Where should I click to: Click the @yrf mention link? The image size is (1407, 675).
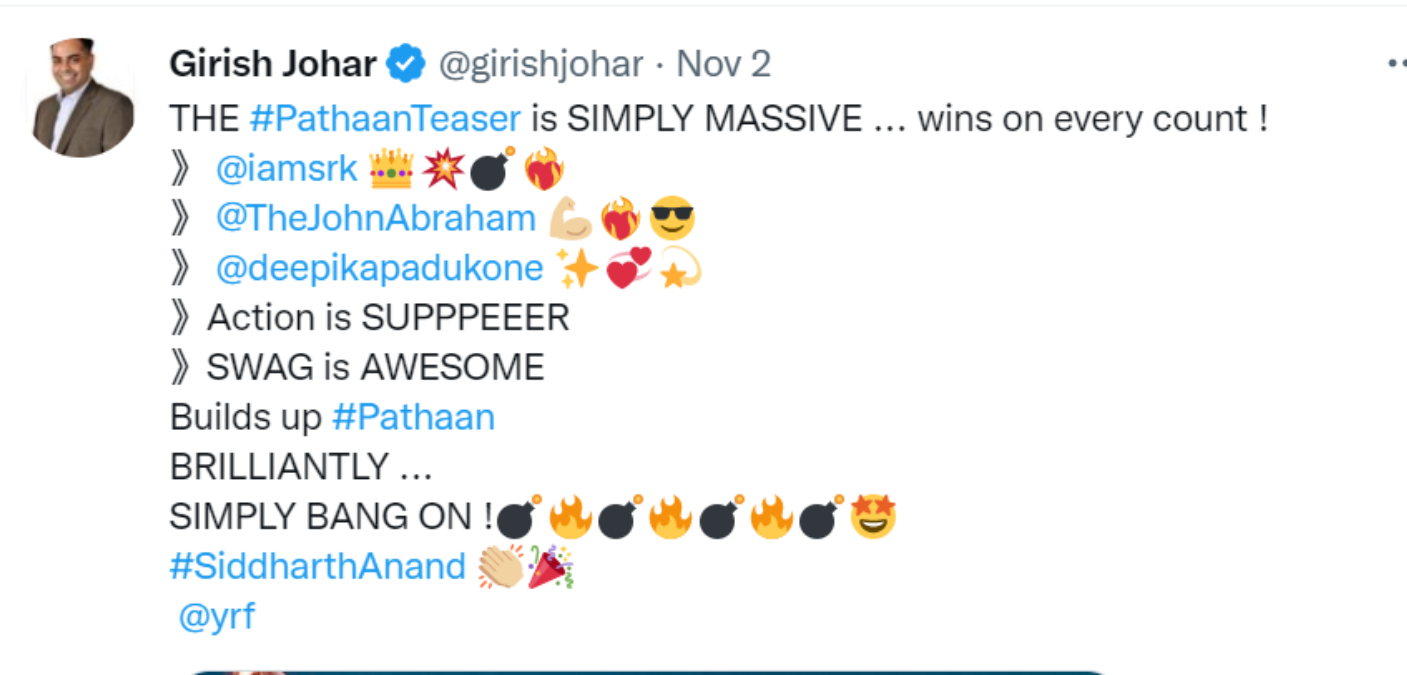tap(216, 617)
